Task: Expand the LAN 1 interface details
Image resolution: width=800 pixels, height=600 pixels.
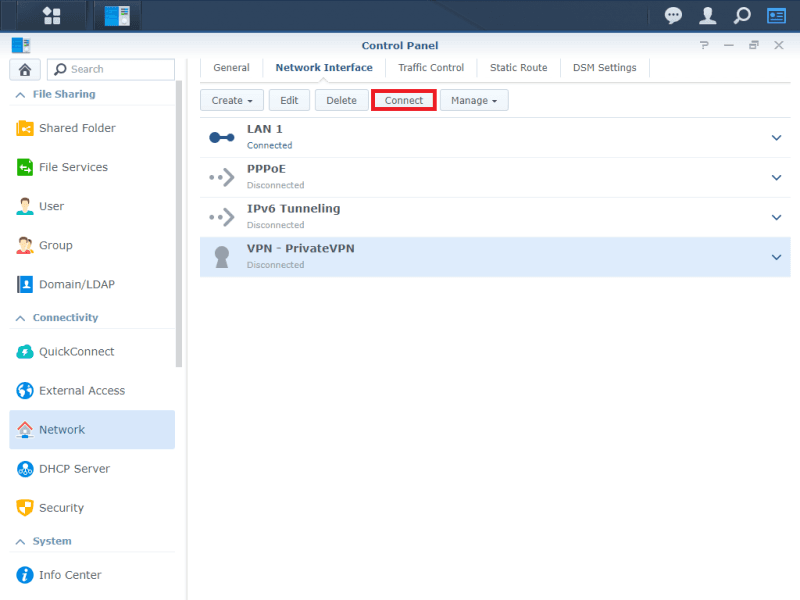Action: point(776,138)
